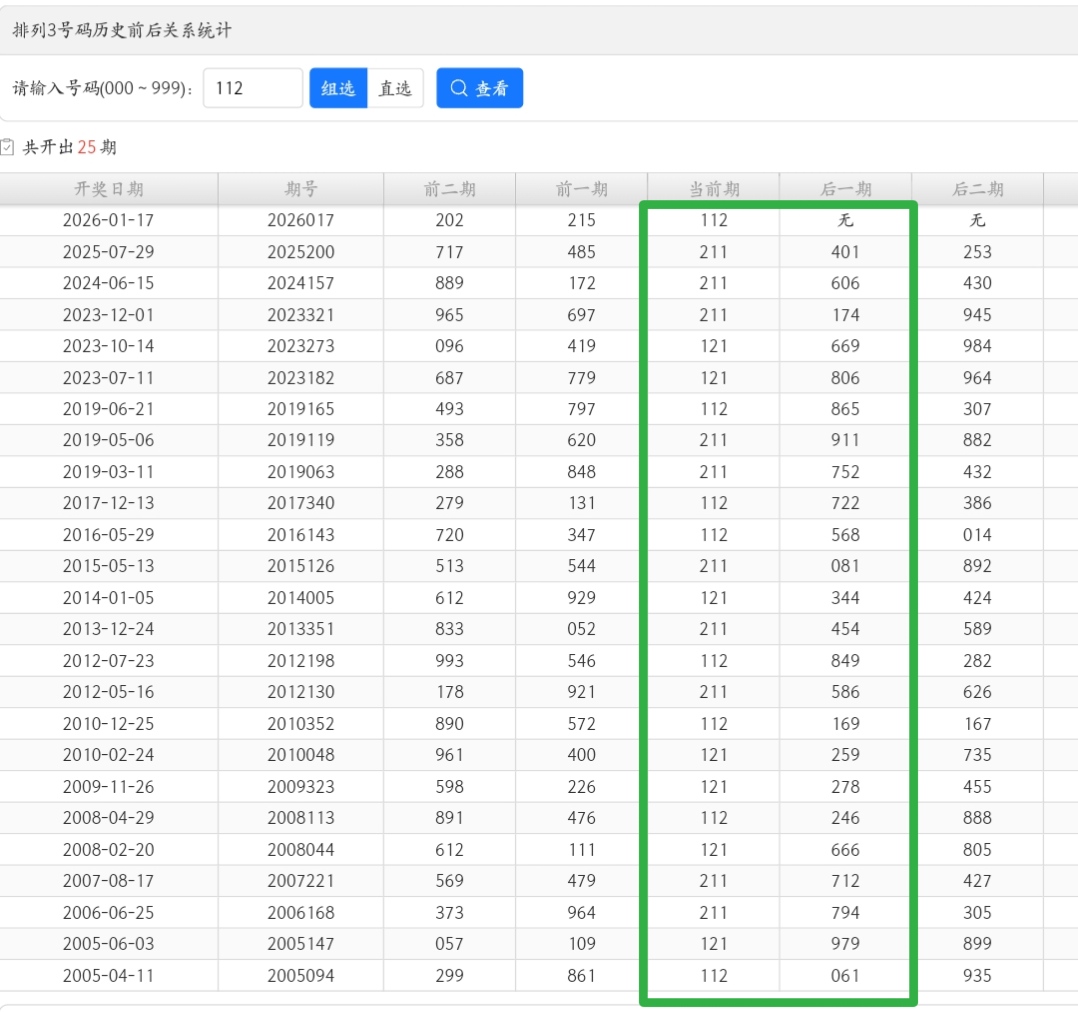The height and width of the screenshot is (1012, 1078).
Task: Click the 期号 column header
Action: (x=301, y=189)
